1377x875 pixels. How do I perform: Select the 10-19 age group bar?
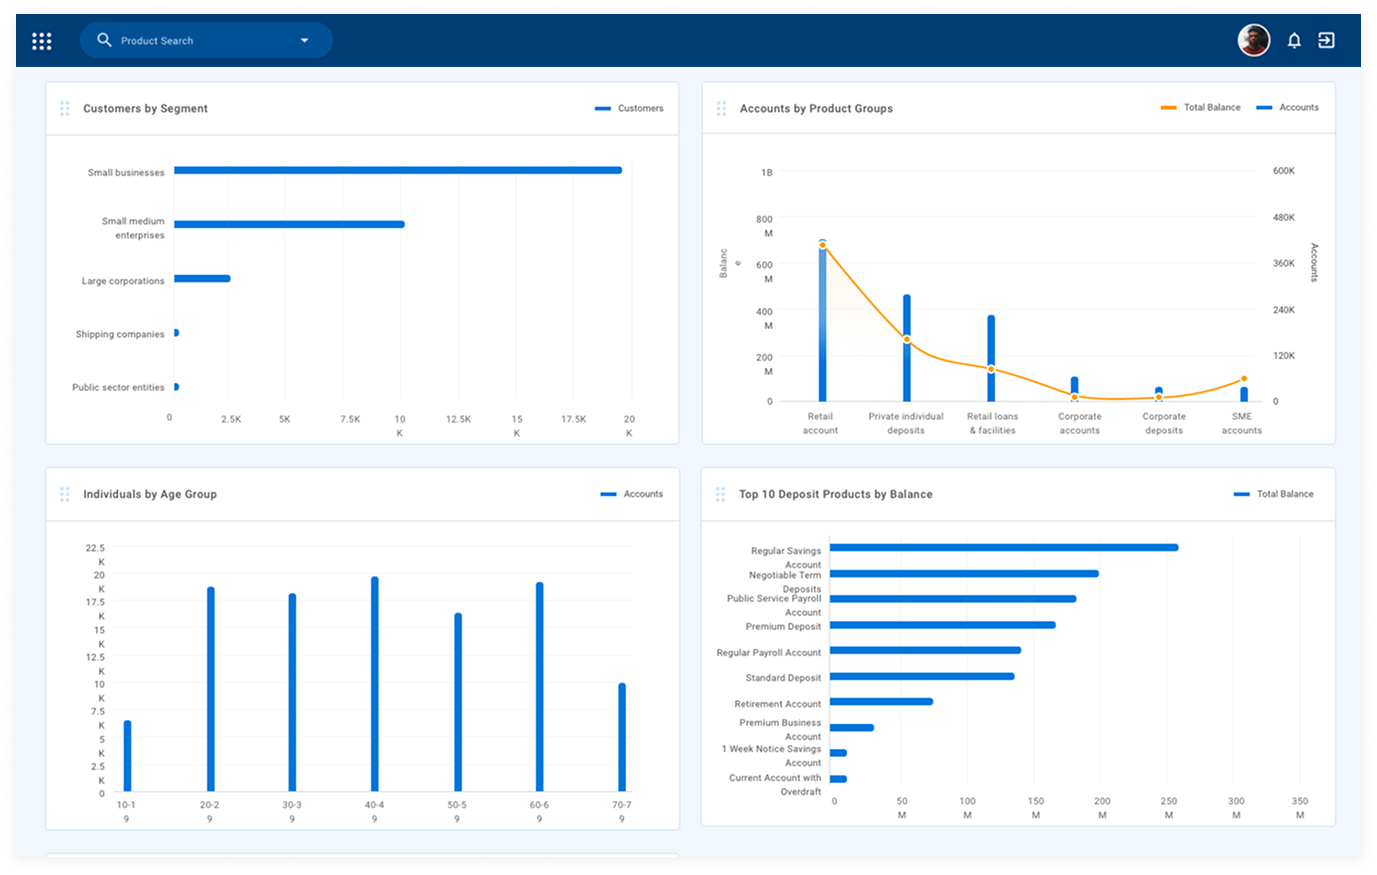click(127, 756)
